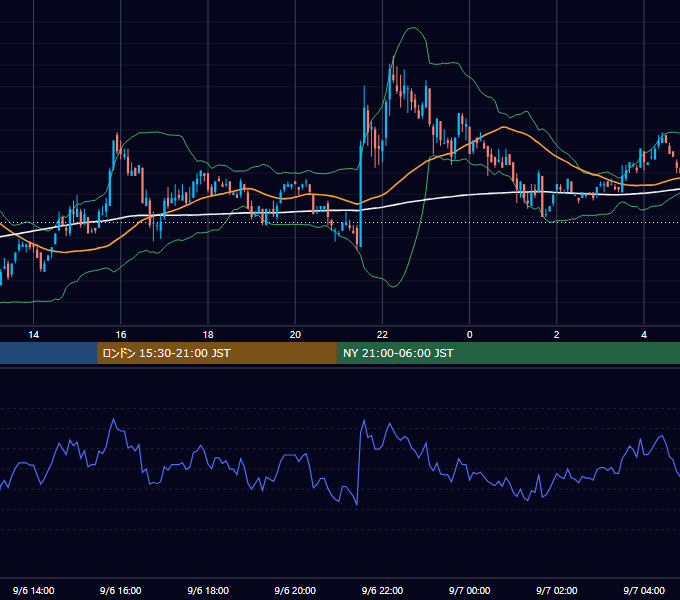Click the hour label 4 on time axis

pyautogui.click(x=644, y=335)
